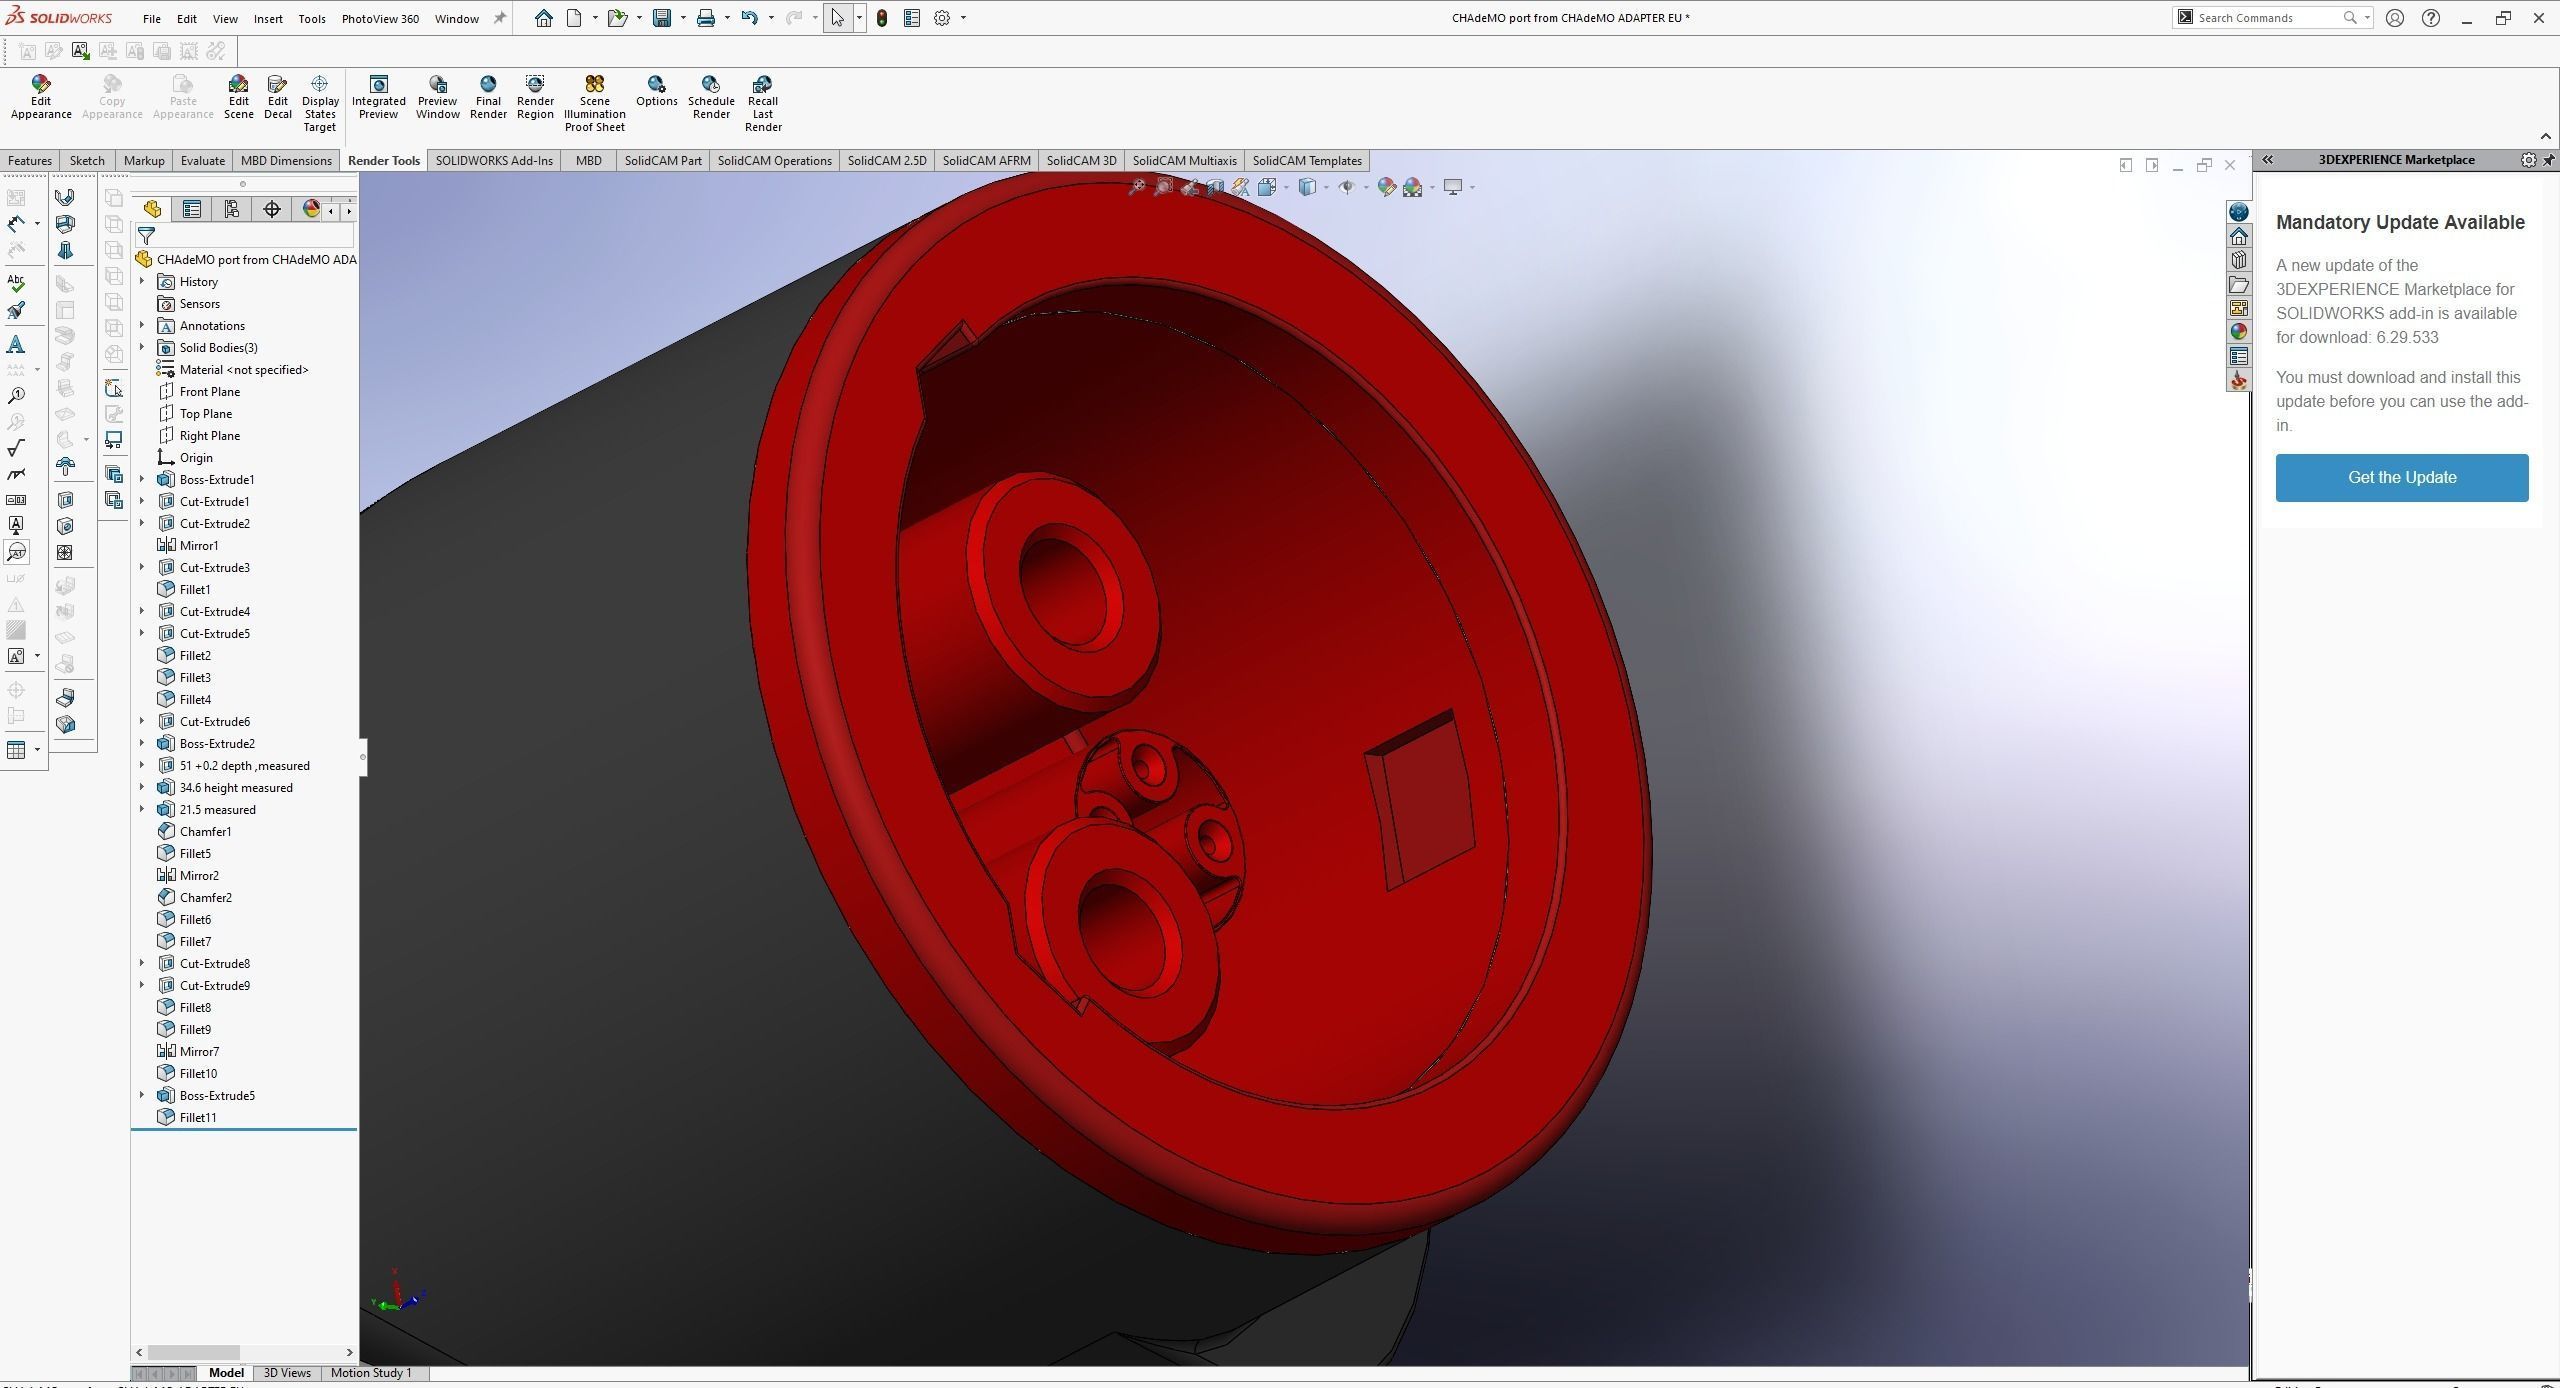This screenshot has width=2560, height=1388.
Task: Open the Motion Study 1 tab
Action: coord(371,1373)
